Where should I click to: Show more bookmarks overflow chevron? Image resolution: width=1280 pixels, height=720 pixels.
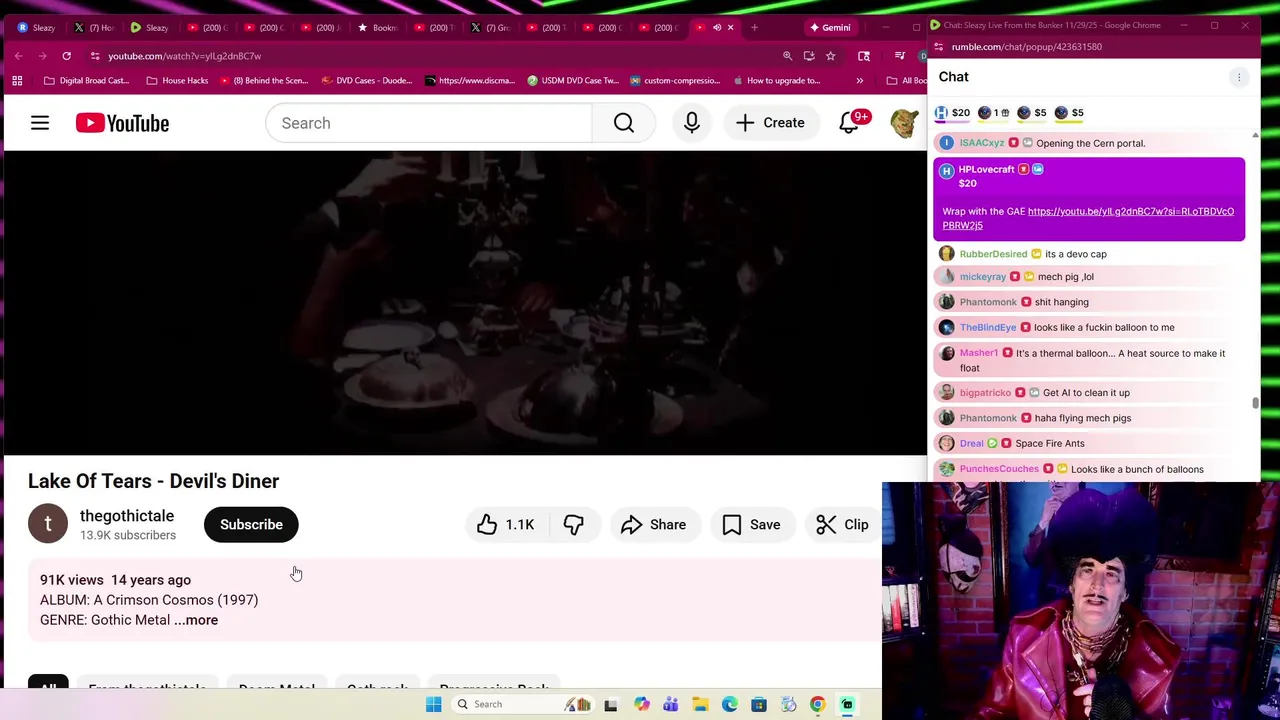click(859, 81)
